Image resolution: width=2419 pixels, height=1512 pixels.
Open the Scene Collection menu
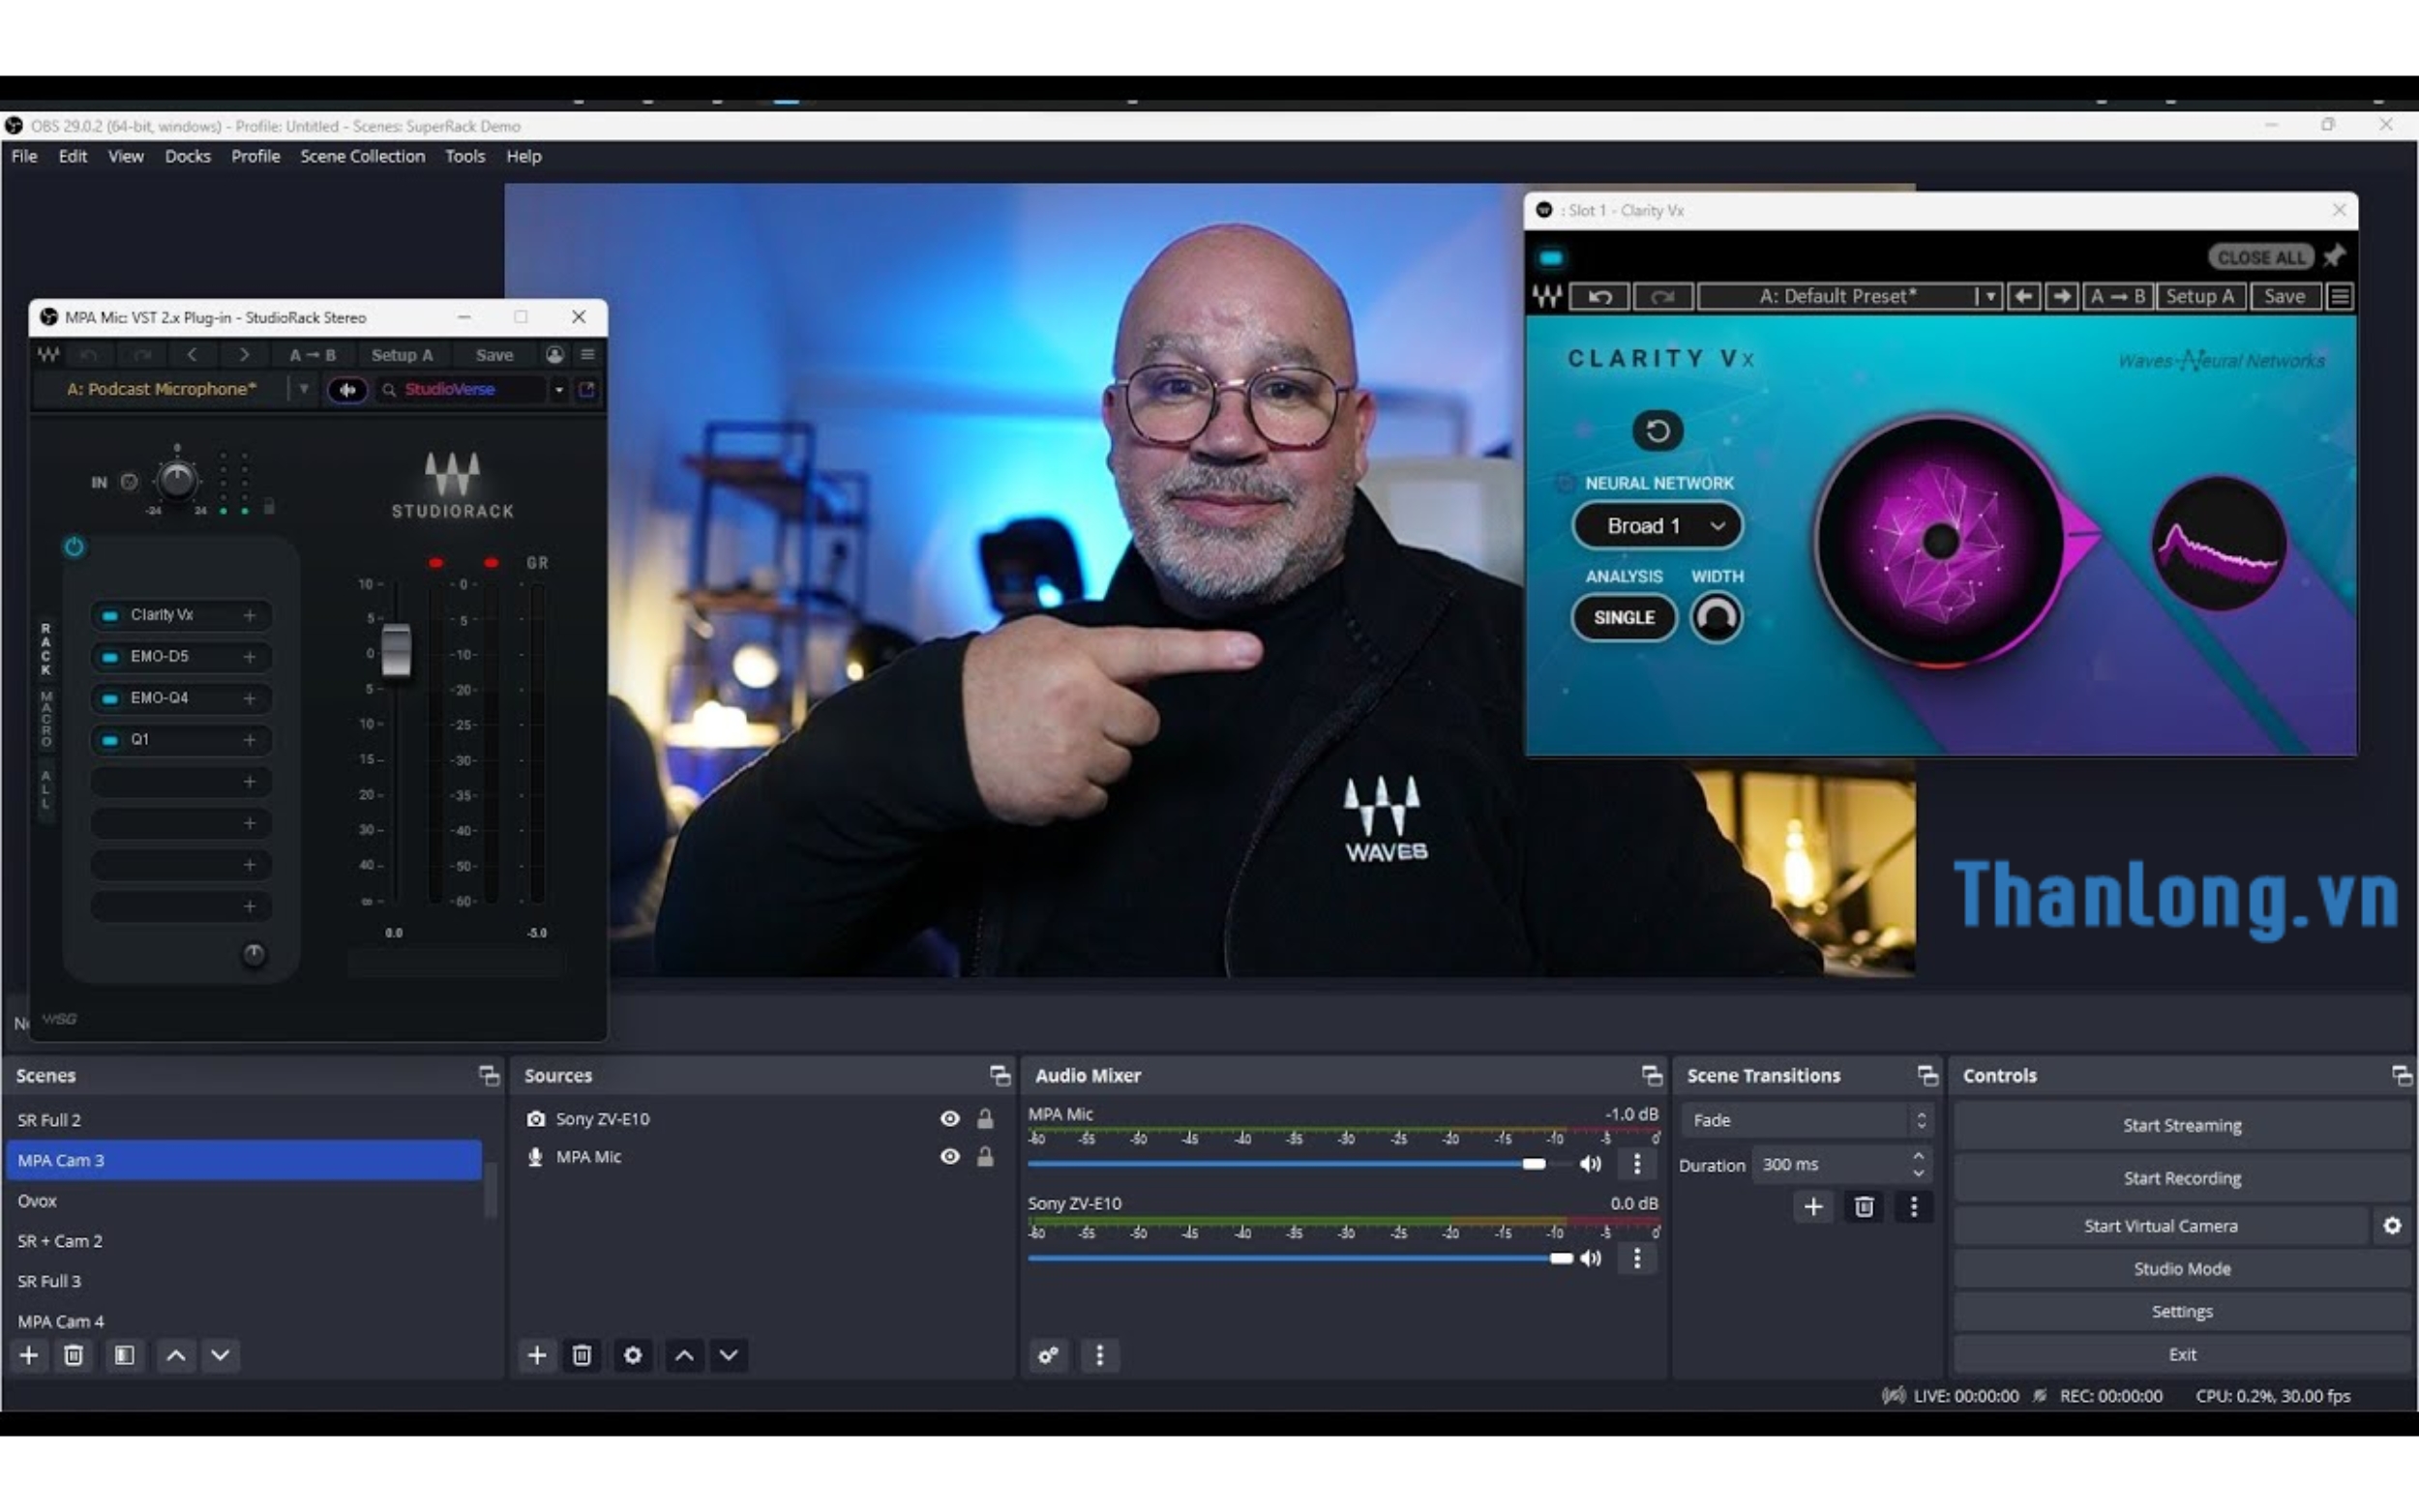point(362,156)
